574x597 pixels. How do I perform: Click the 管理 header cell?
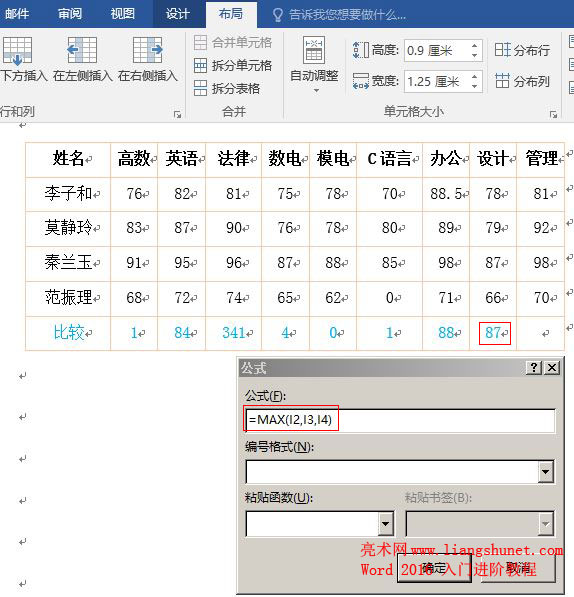click(541, 159)
